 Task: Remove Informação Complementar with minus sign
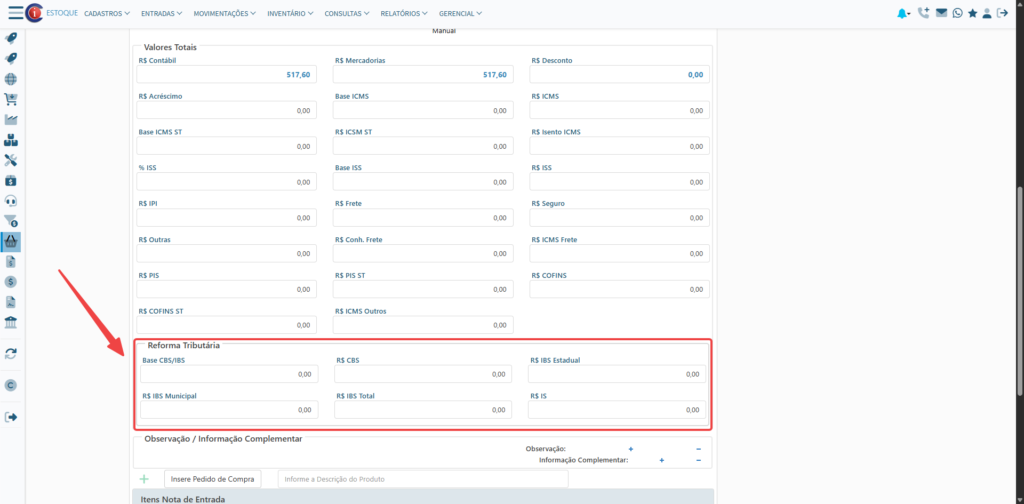coord(698,460)
